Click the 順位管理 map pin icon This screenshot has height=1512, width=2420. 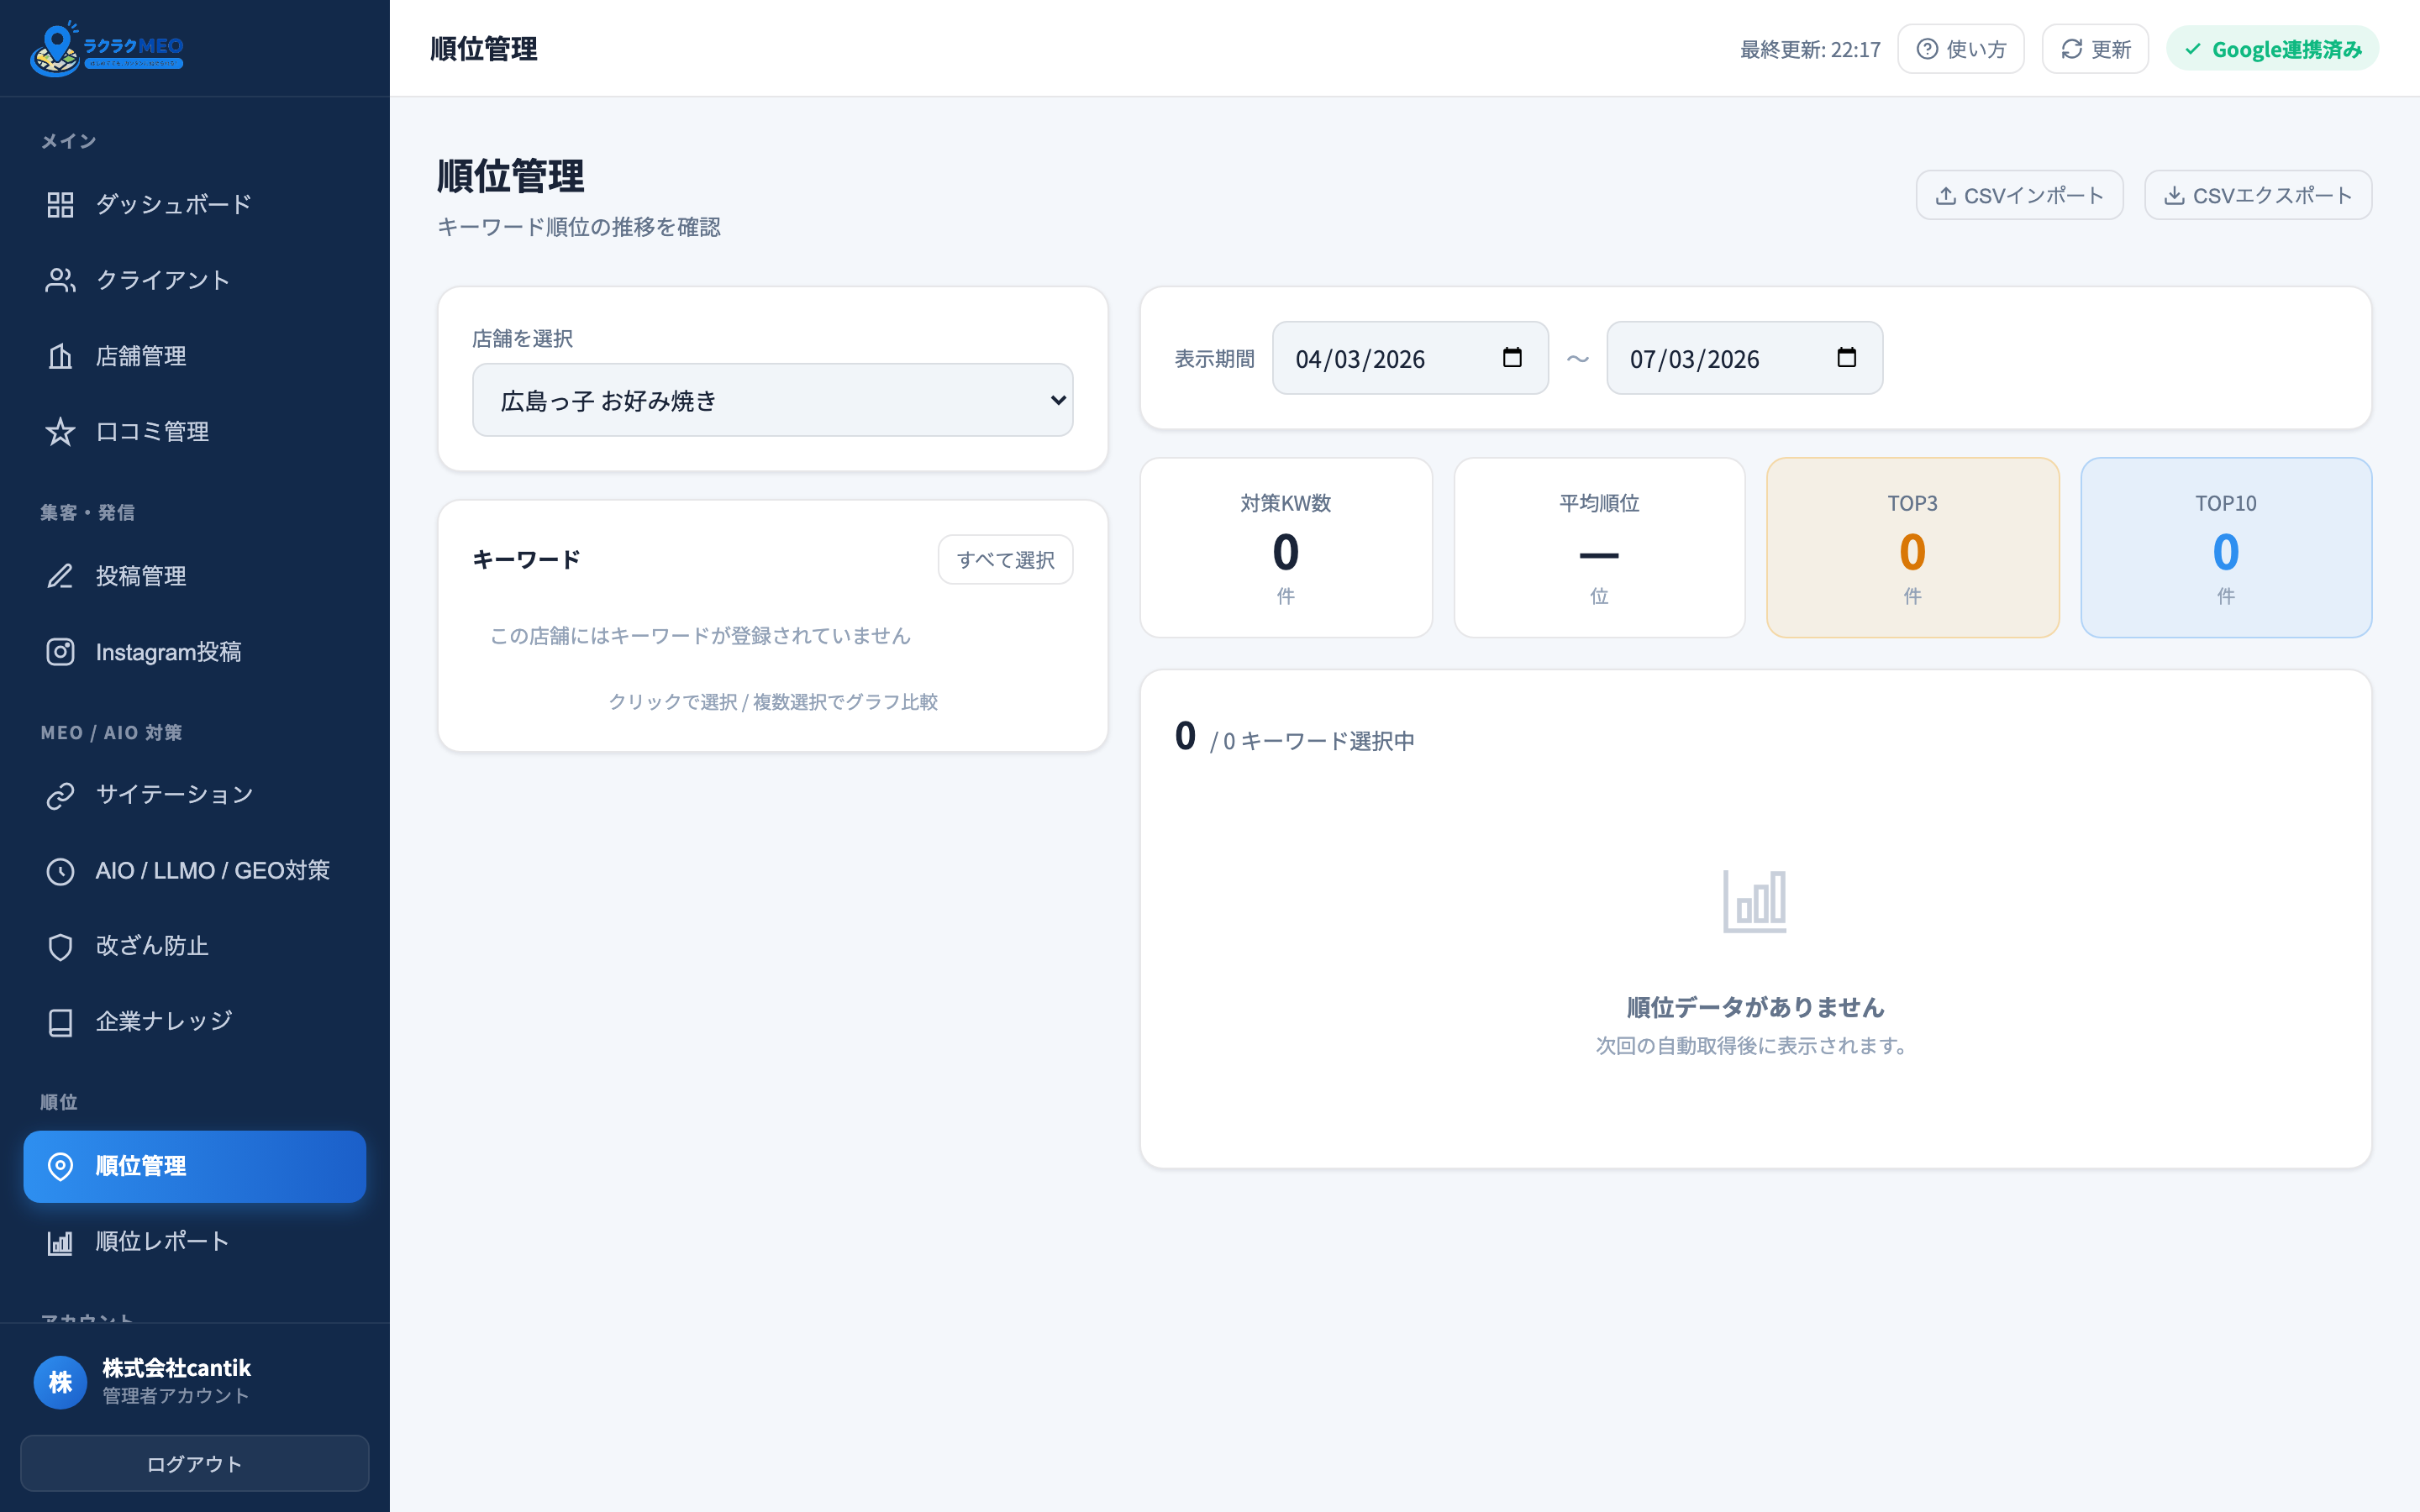tap(60, 1166)
